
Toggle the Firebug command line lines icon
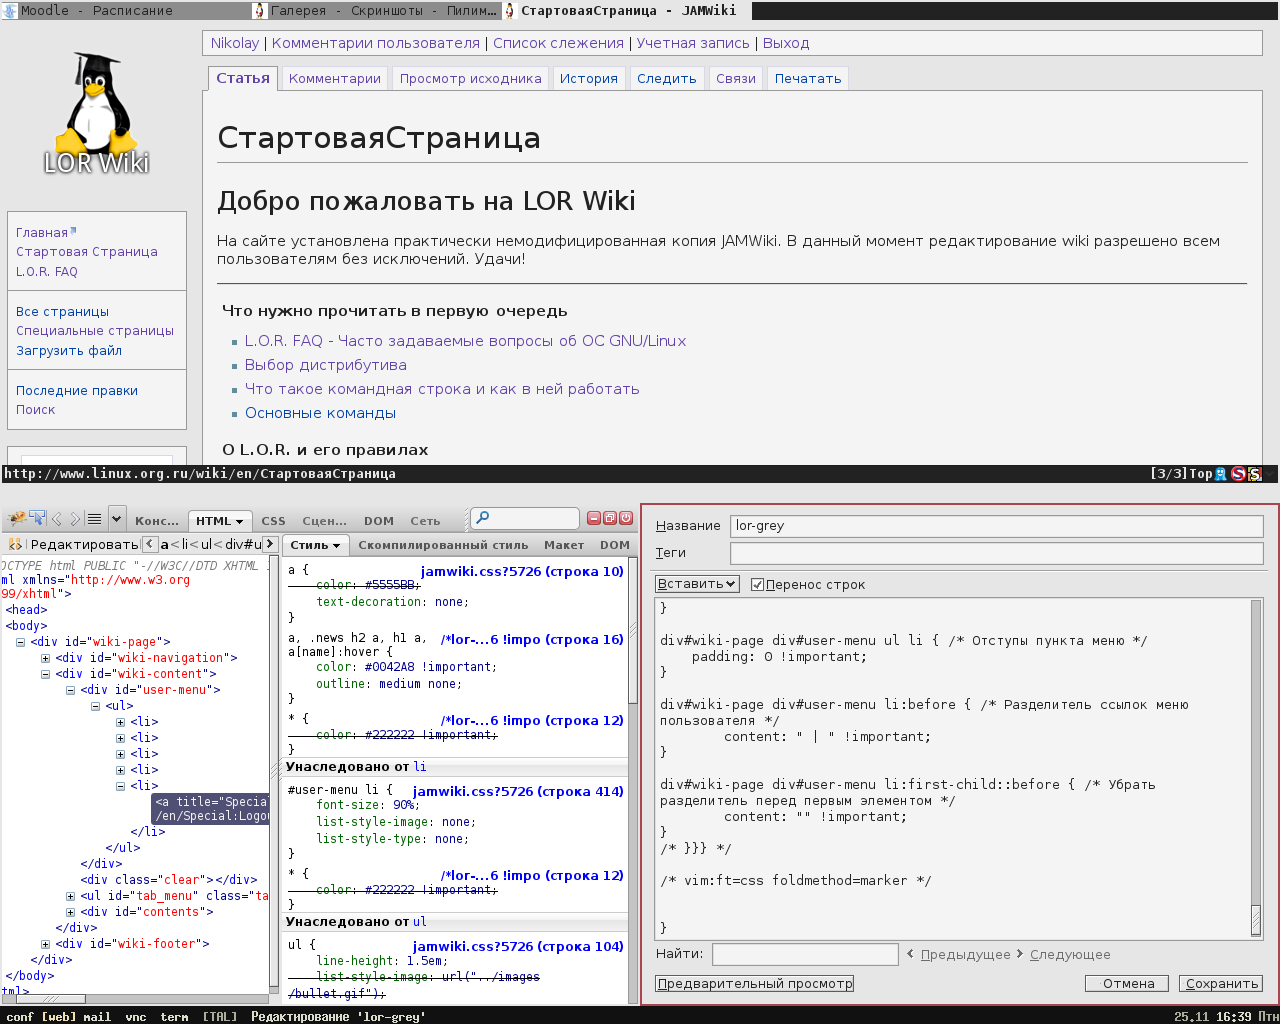94,519
